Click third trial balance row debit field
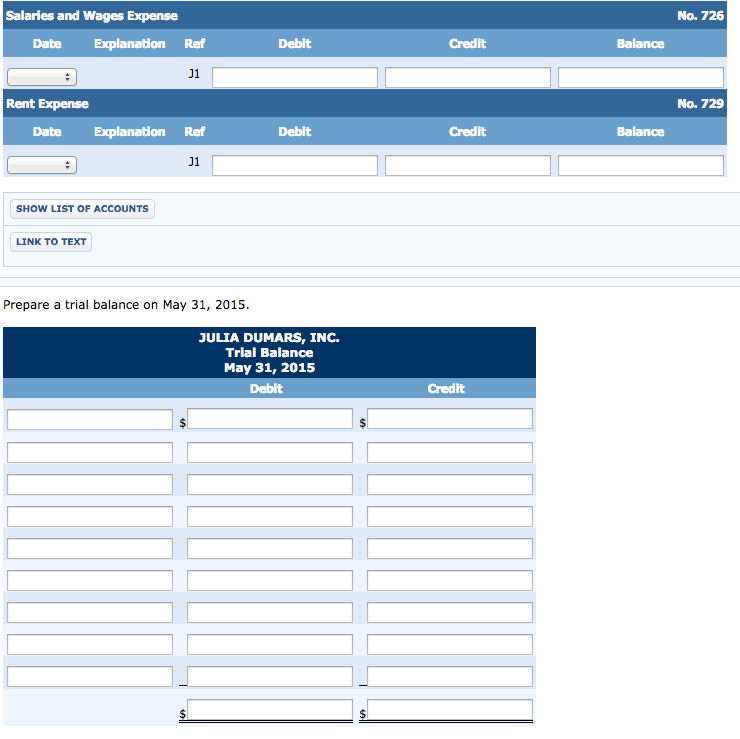740x739 pixels. point(270,485)
